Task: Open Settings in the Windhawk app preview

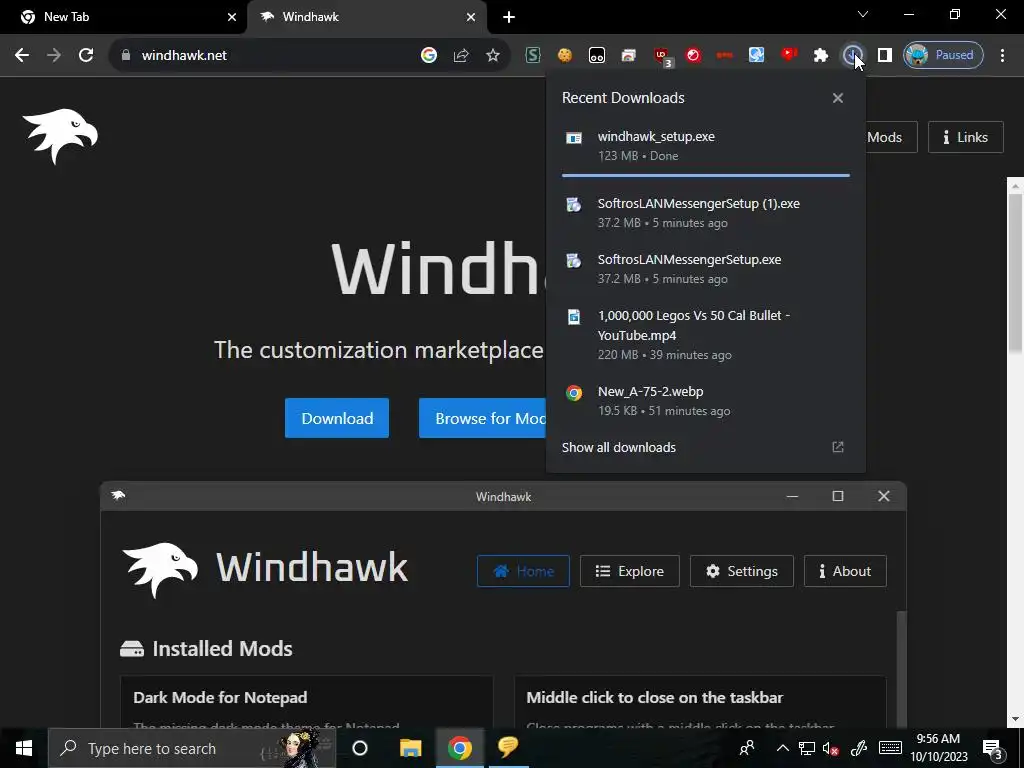Action: pos(742,571)
